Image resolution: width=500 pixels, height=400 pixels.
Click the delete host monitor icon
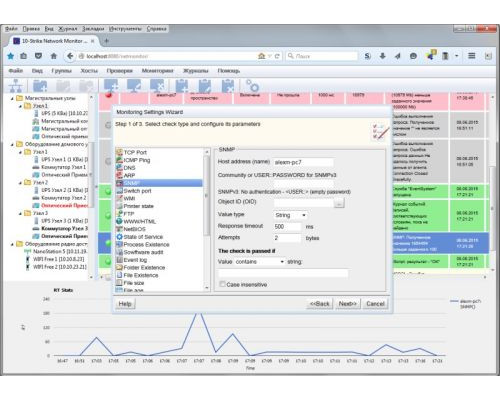pyautogui.click(x=157, y=86)
